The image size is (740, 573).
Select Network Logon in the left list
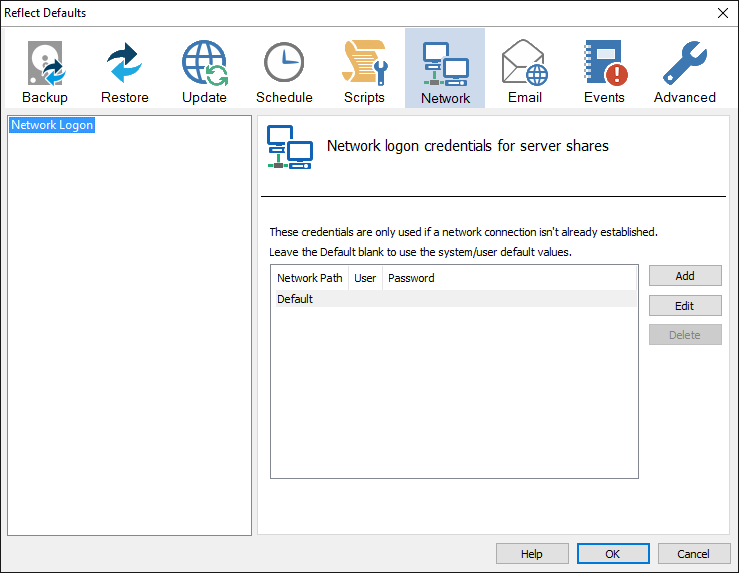point(52,125)
